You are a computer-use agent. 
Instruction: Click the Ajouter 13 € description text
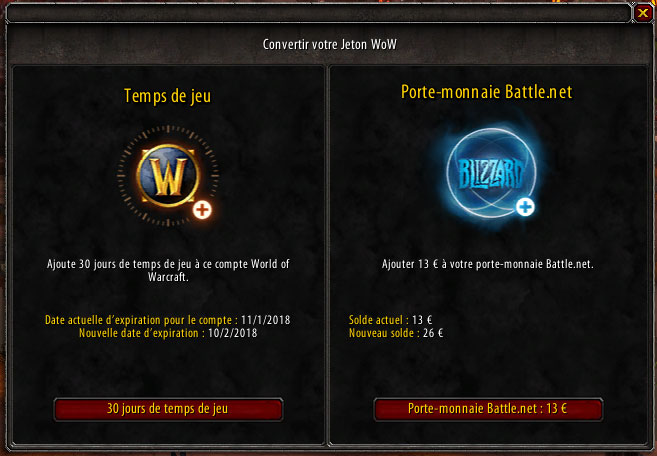pyautogui.click(x=488, y=264)
